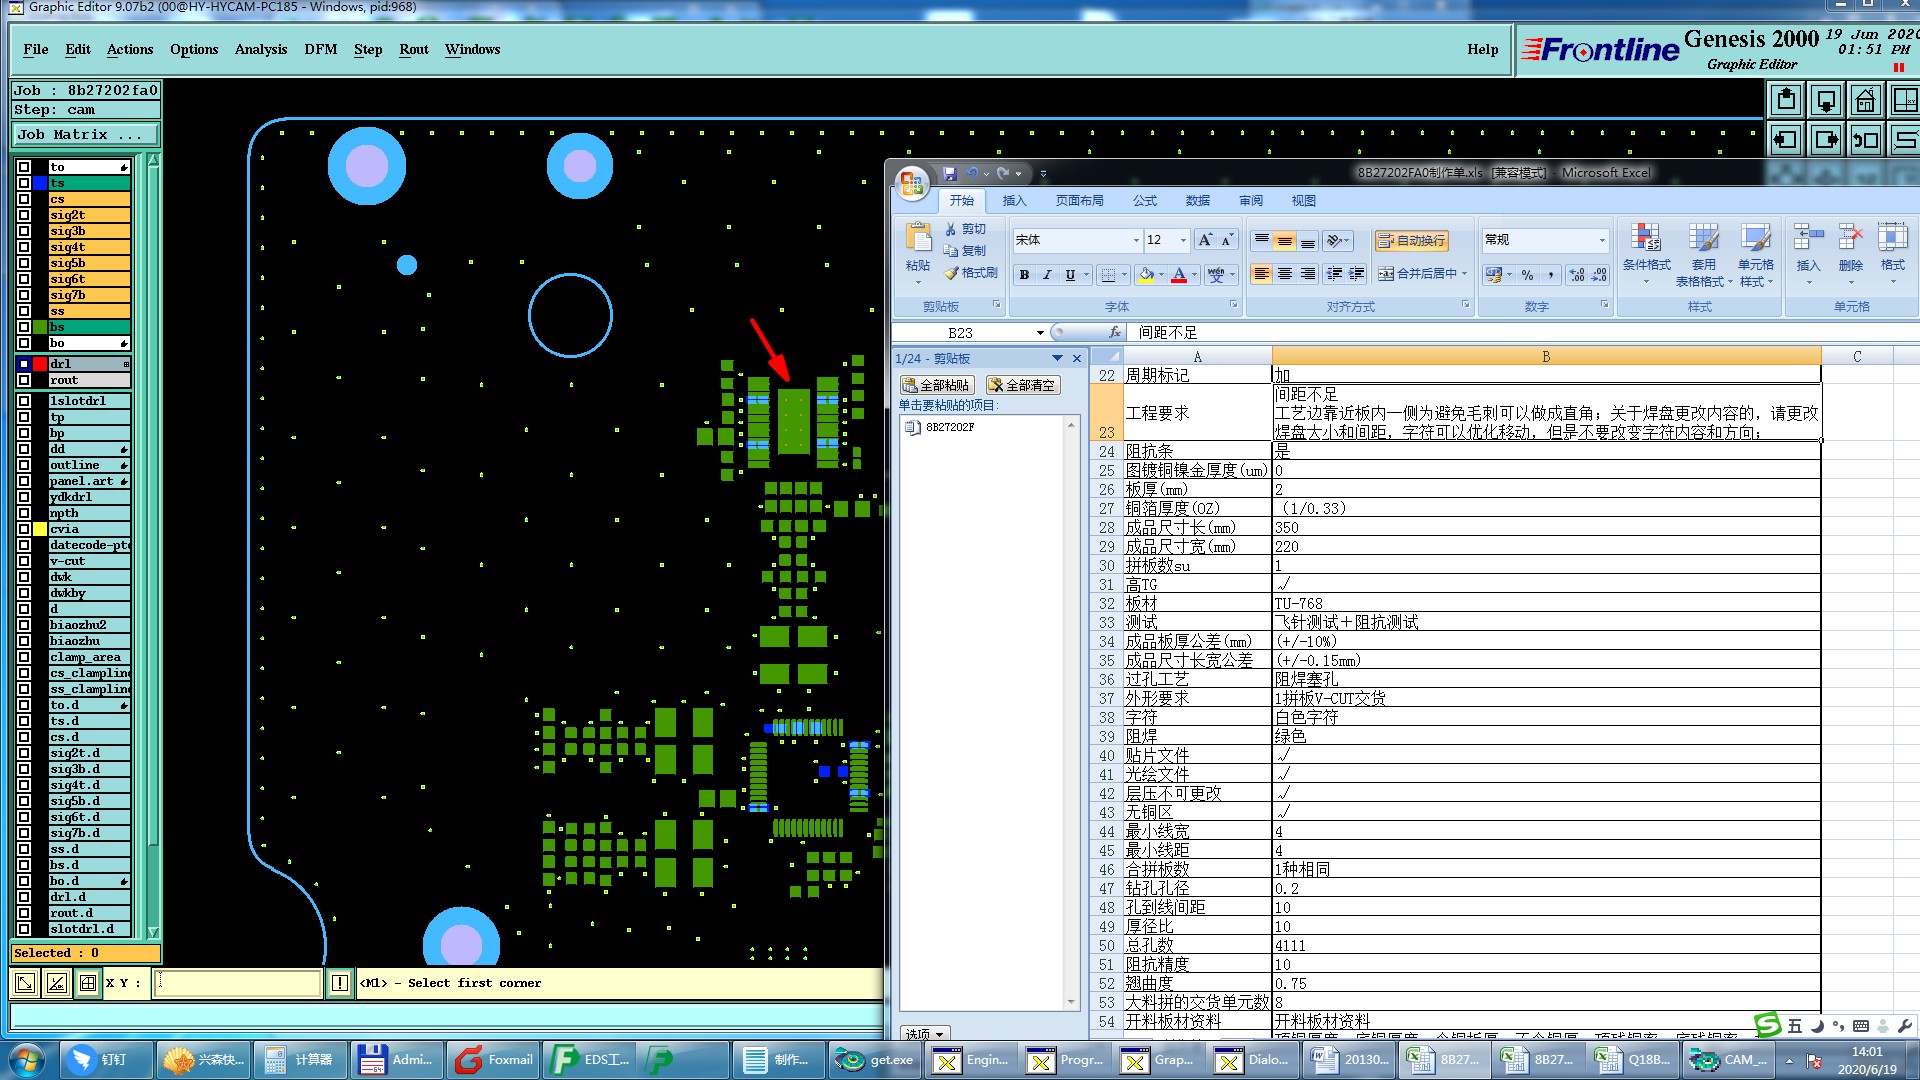Click the previous zoom undo icon
The height and width of the screenshot is (1080, 1920).
1866,140
